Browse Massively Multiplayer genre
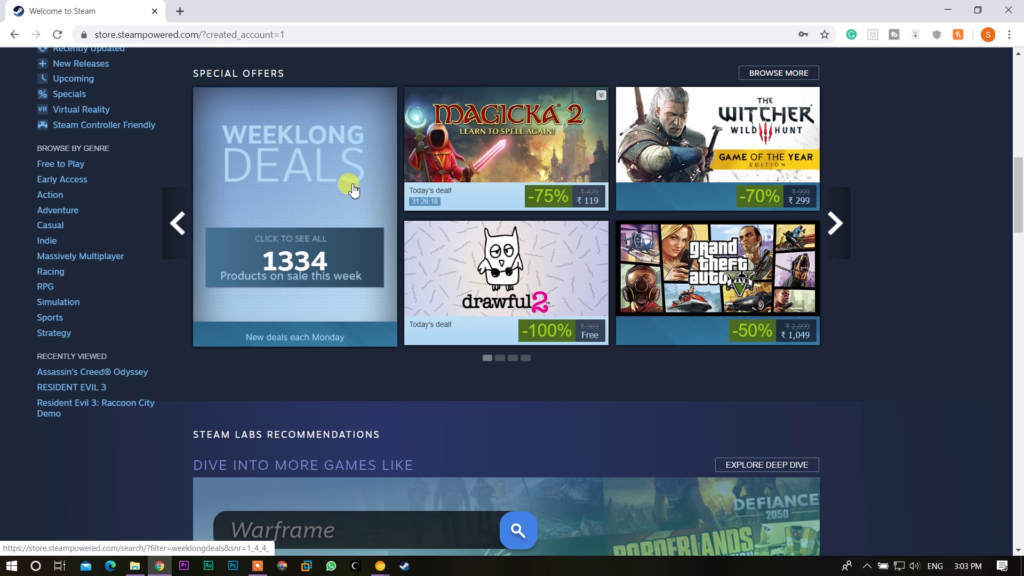 (x=80, y=256)
